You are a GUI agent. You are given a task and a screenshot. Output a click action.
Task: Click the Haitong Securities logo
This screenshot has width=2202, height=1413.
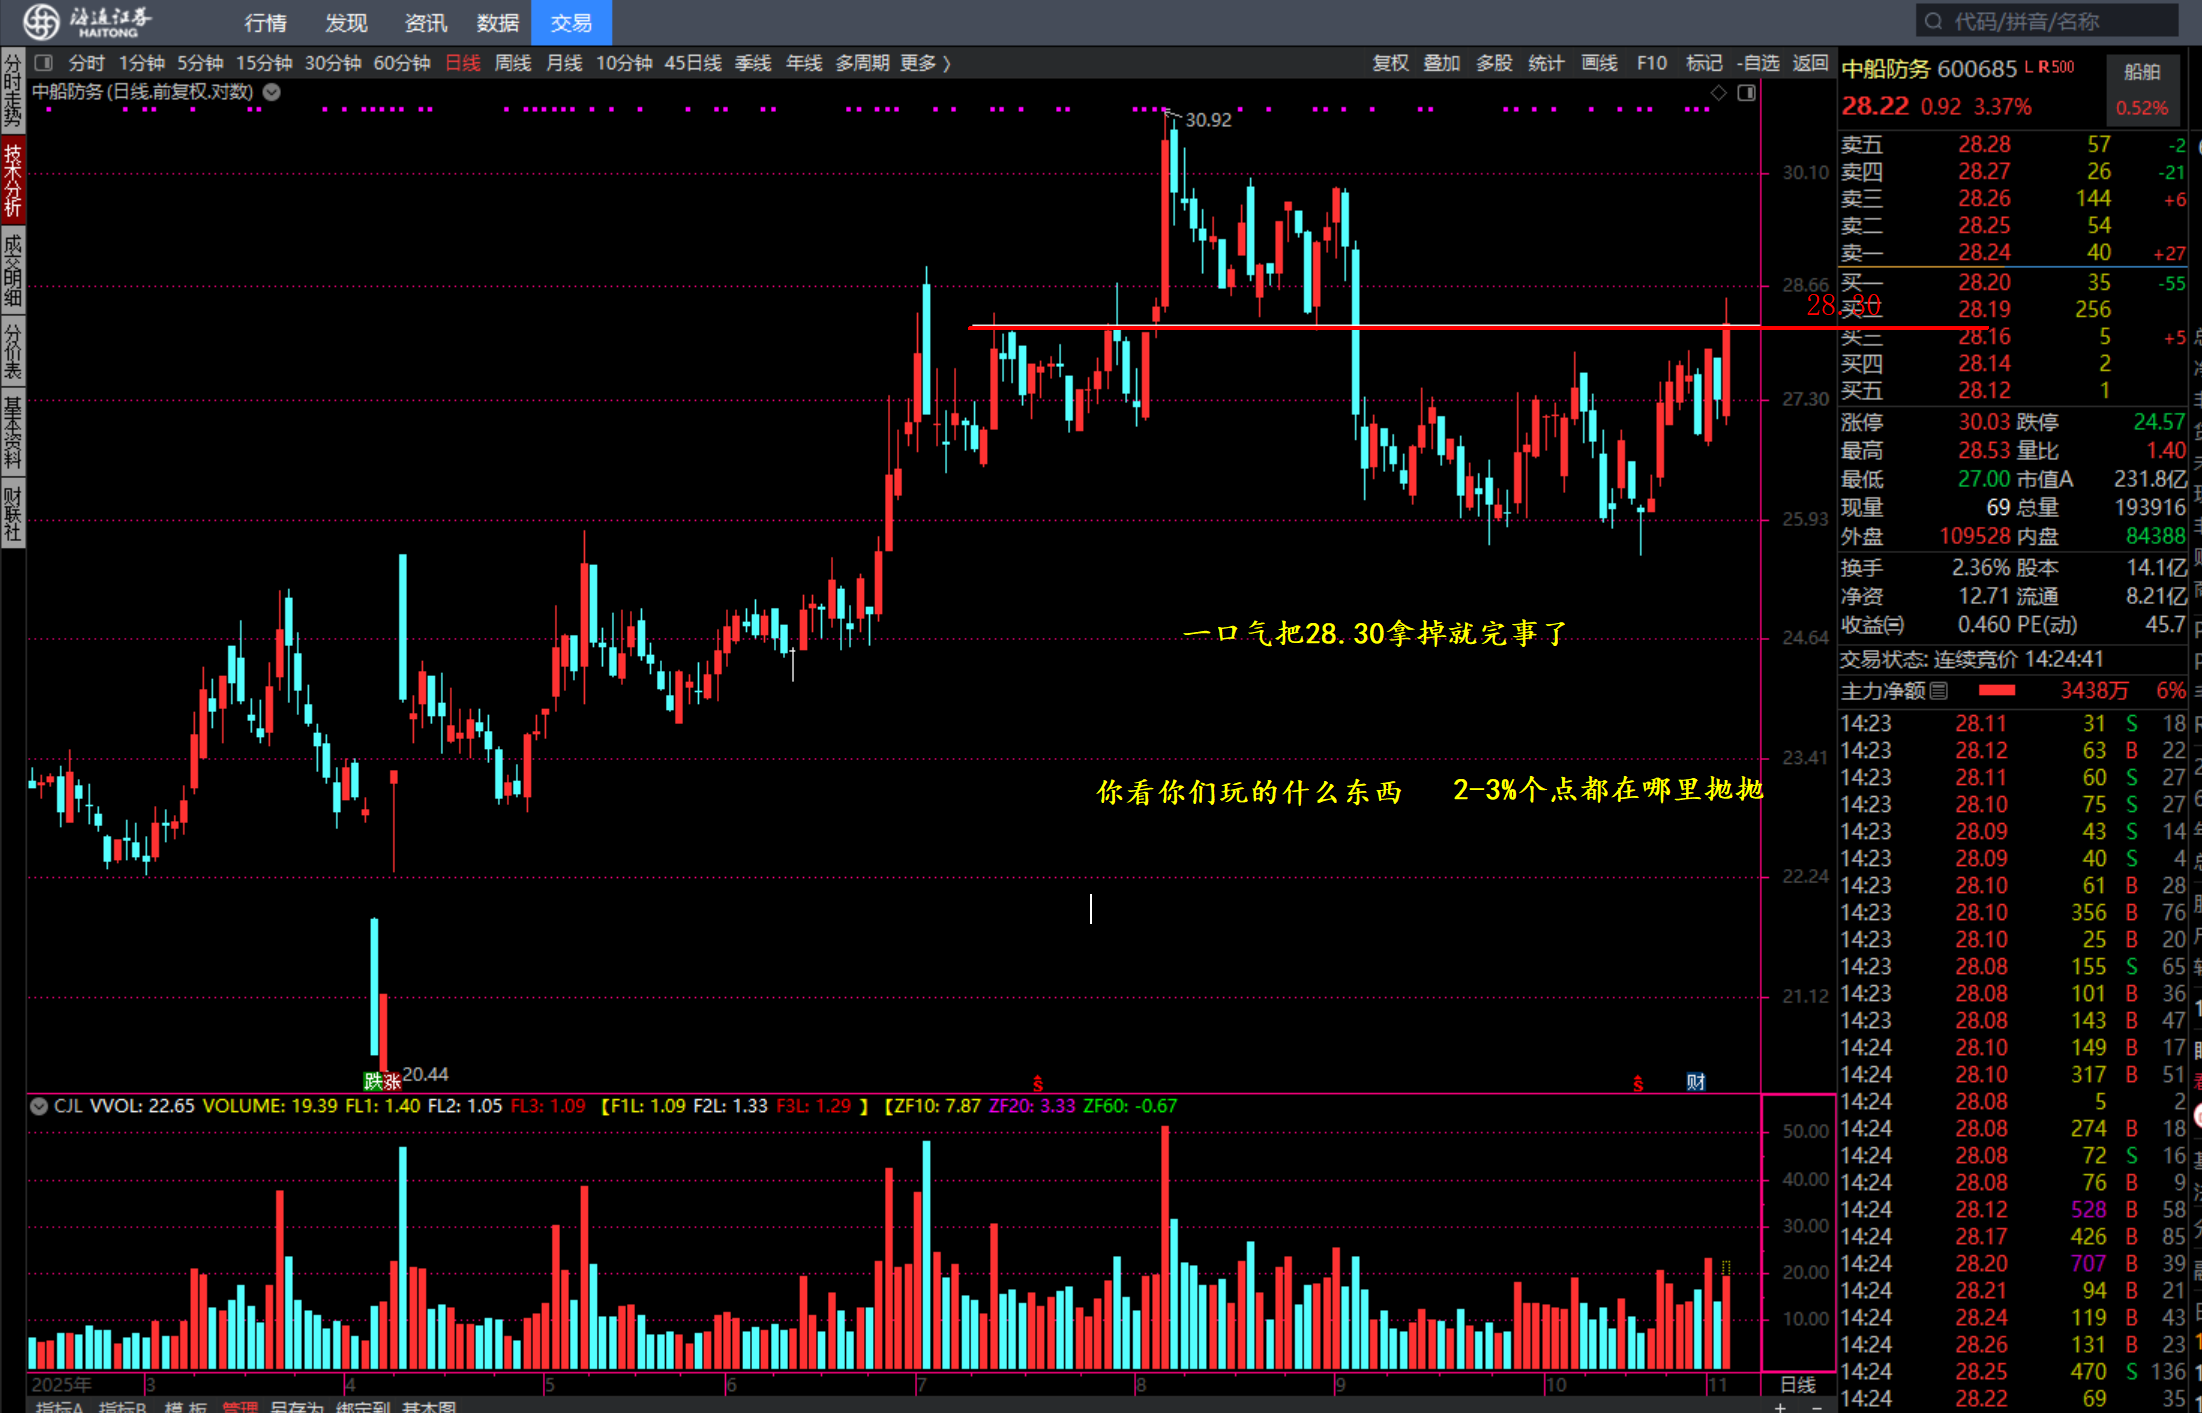[42, 20]
